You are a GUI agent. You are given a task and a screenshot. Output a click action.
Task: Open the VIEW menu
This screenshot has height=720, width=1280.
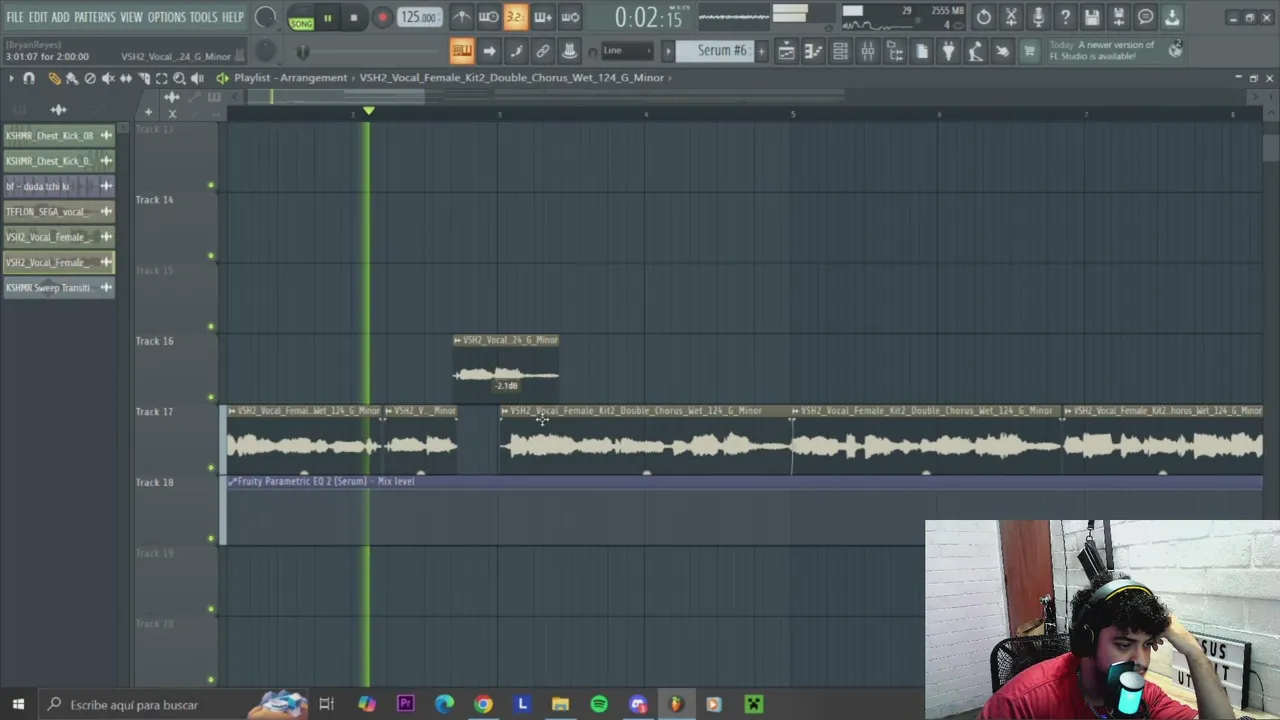point(132,17)
